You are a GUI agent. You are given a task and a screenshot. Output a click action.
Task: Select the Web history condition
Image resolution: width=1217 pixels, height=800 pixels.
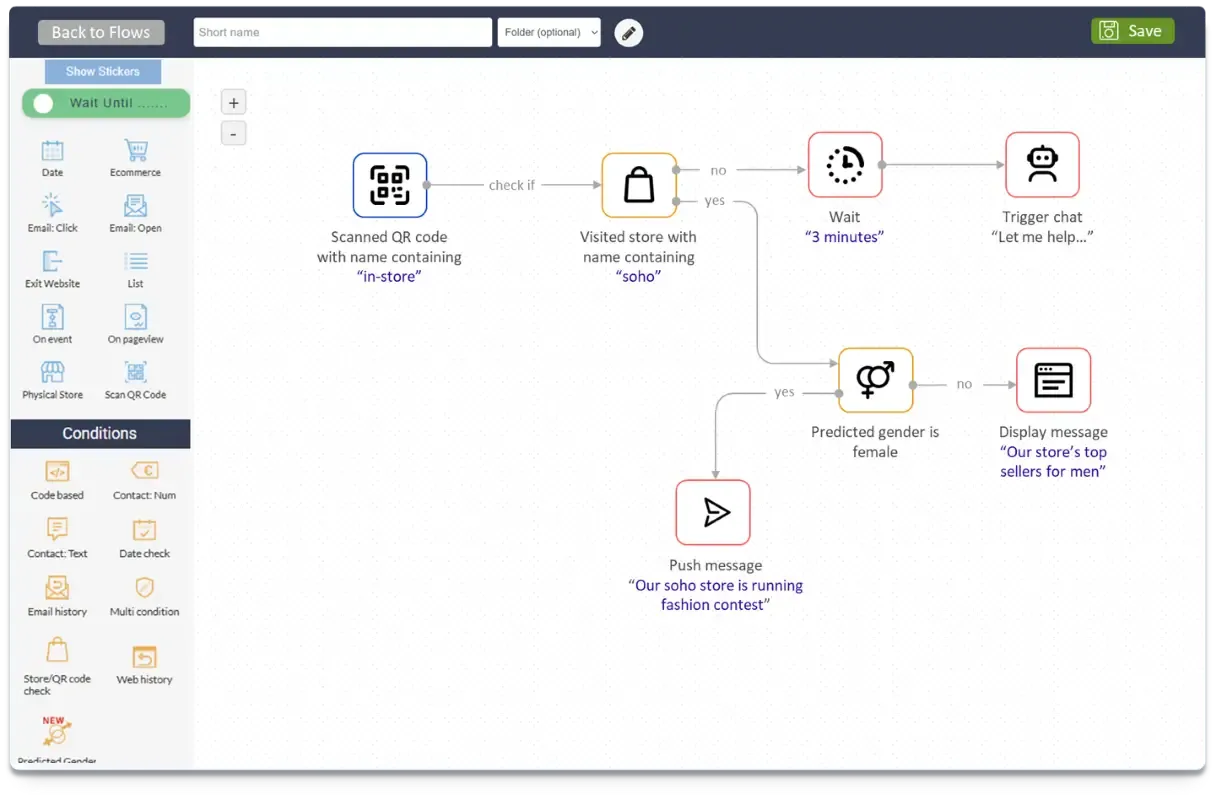coord(145,657)
